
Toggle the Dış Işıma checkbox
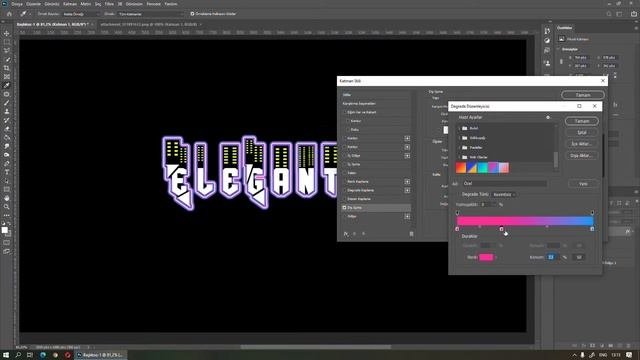(x=344, y=208)
